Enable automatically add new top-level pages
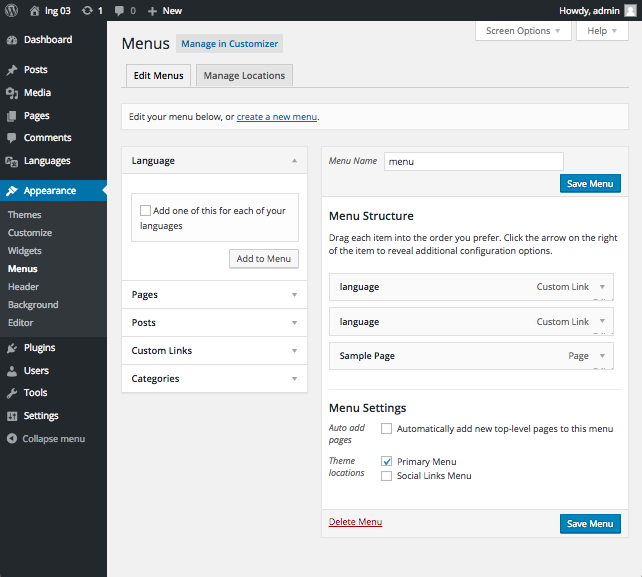Viewport: 642px width, 577px height. point(387,429)
